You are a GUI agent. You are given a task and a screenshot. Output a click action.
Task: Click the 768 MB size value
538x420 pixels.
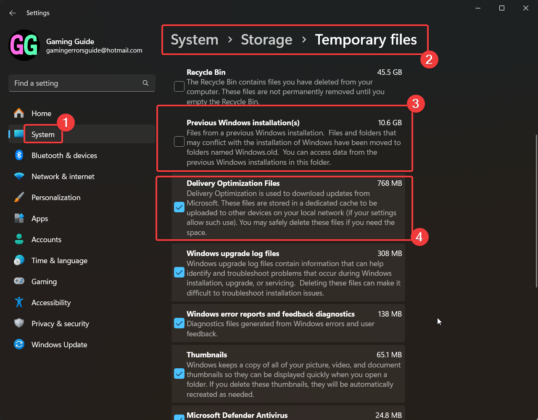[389, 183]
